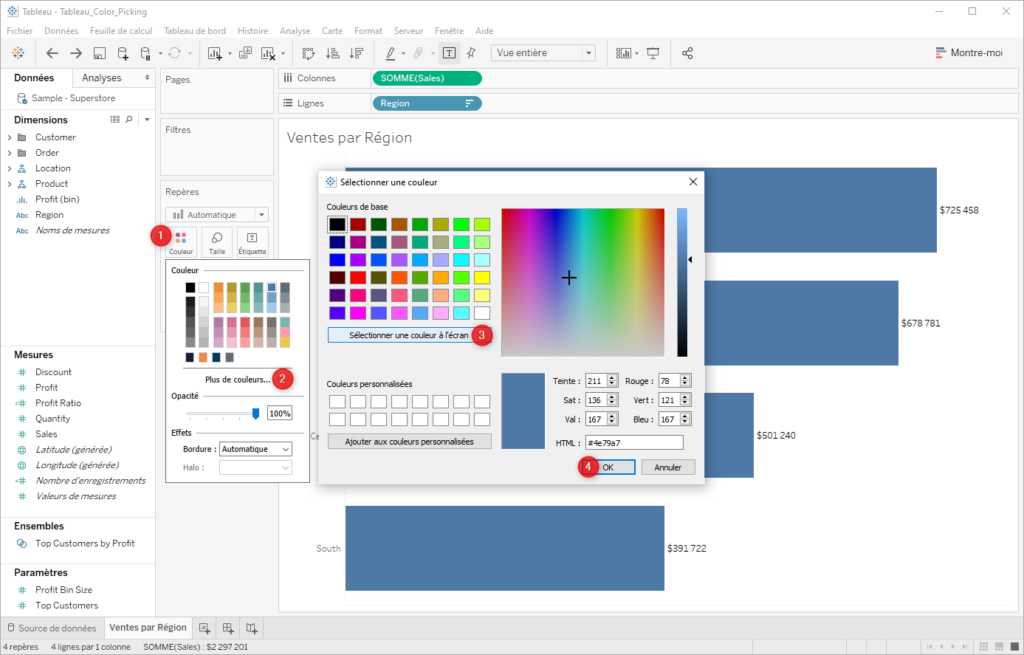
Task: Click the view data grid icon beside Dimensions
Action: pyautogui.click(x=115, y=120)
